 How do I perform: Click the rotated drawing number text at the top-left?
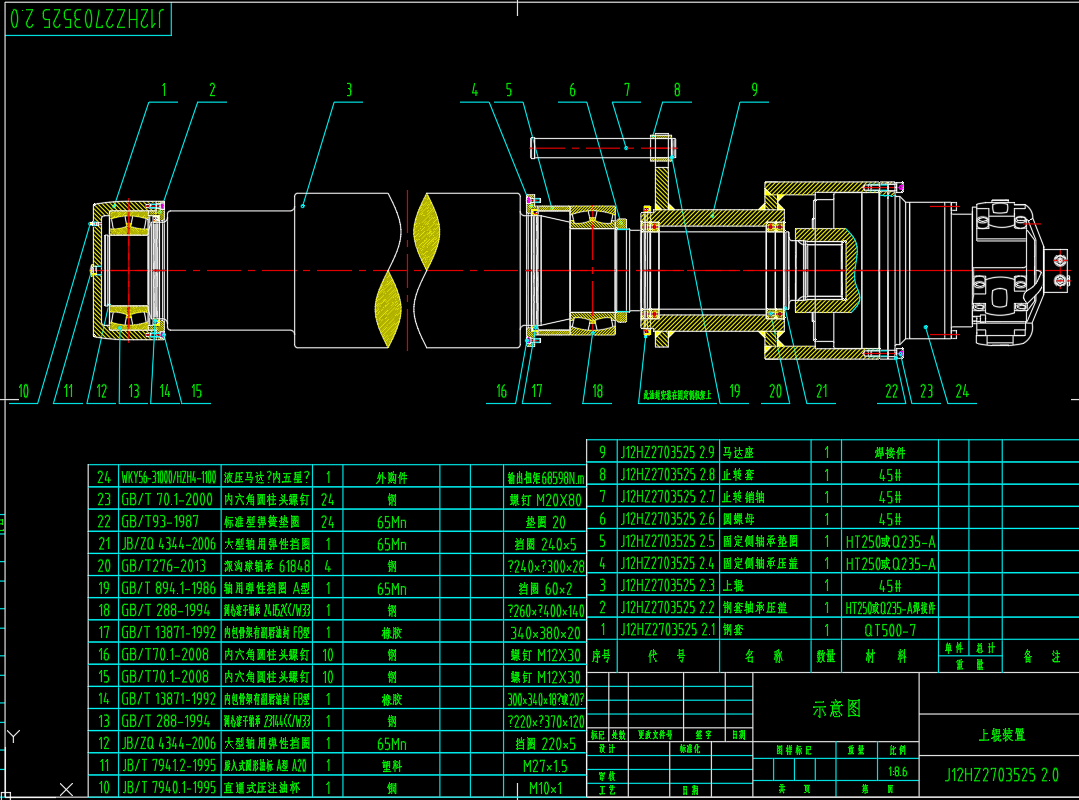88,18
